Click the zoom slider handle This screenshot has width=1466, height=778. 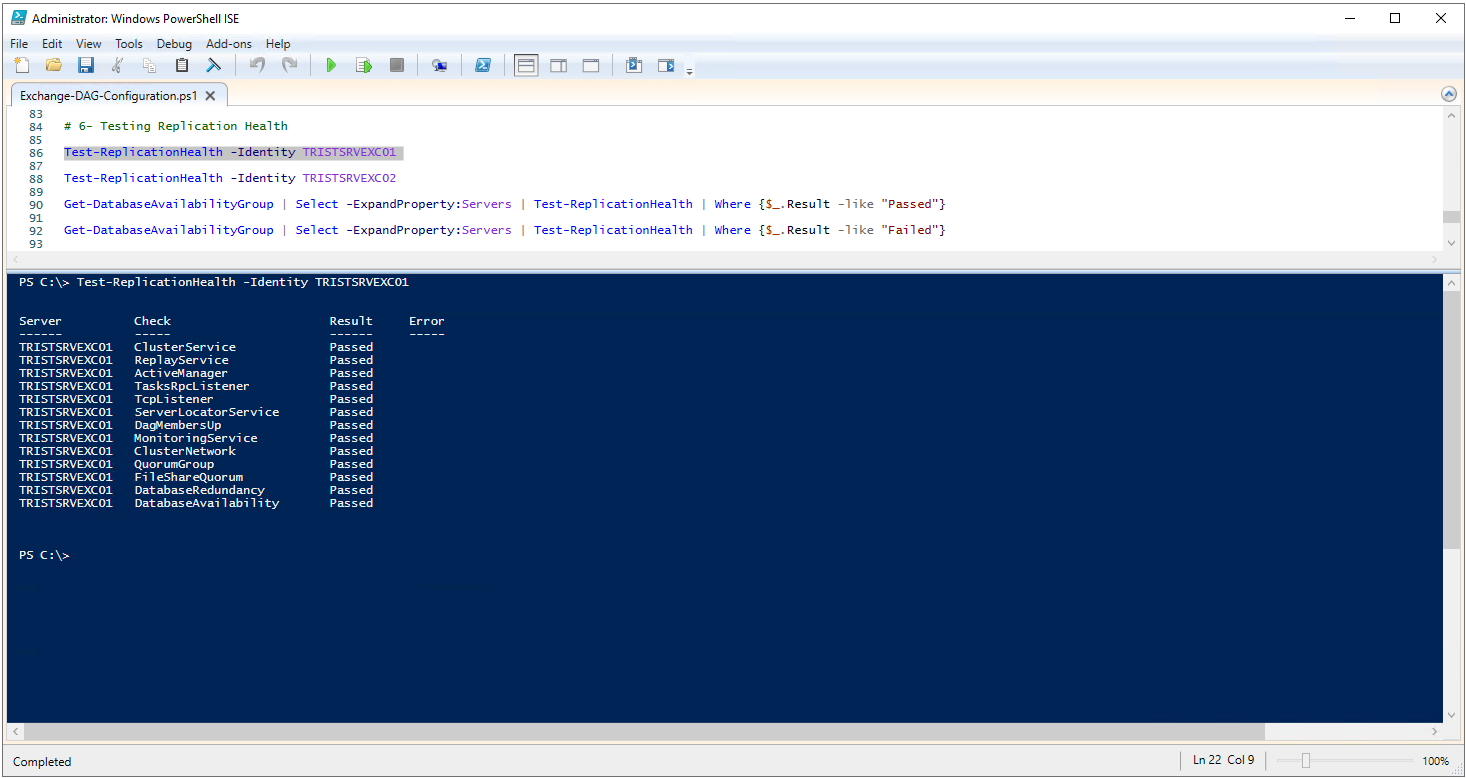pyautogui.click(x=1305, y=761)
